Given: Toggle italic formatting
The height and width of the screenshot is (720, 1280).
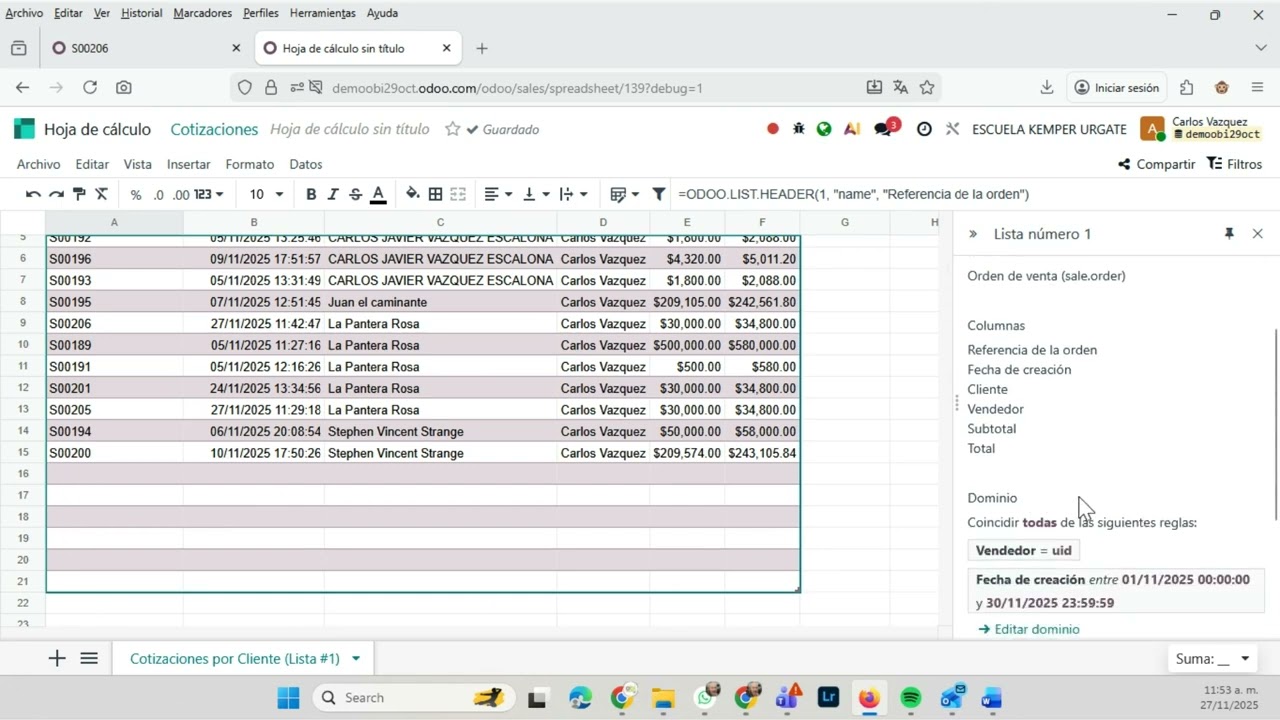Looking at the screenshot, I should (x=332, y=194).
